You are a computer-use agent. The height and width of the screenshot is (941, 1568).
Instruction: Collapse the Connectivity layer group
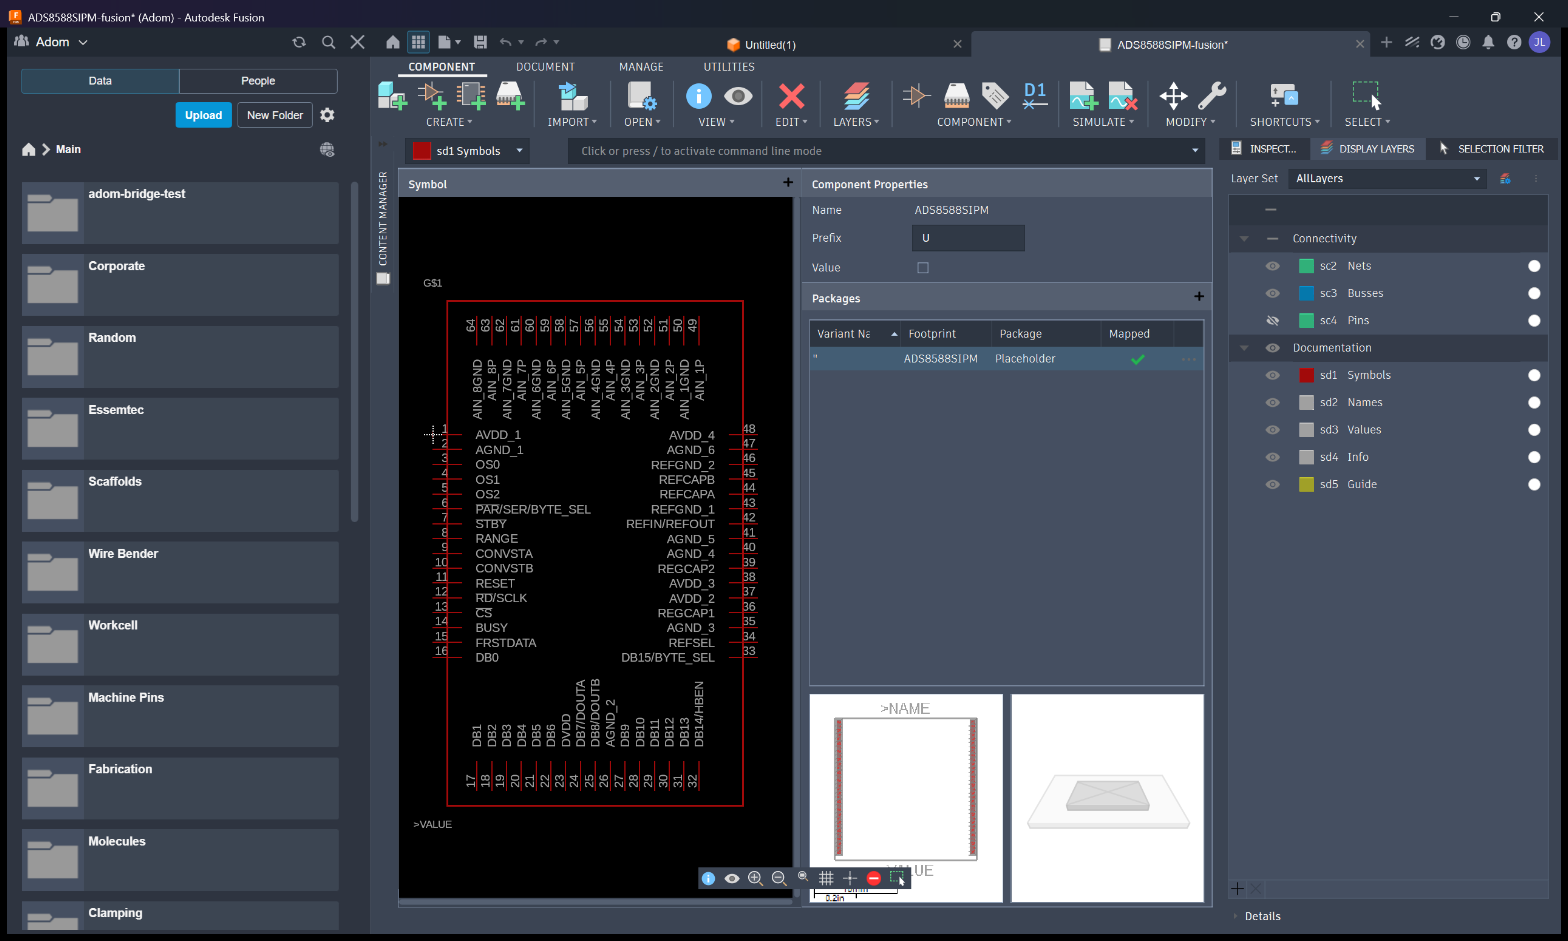1244,239
